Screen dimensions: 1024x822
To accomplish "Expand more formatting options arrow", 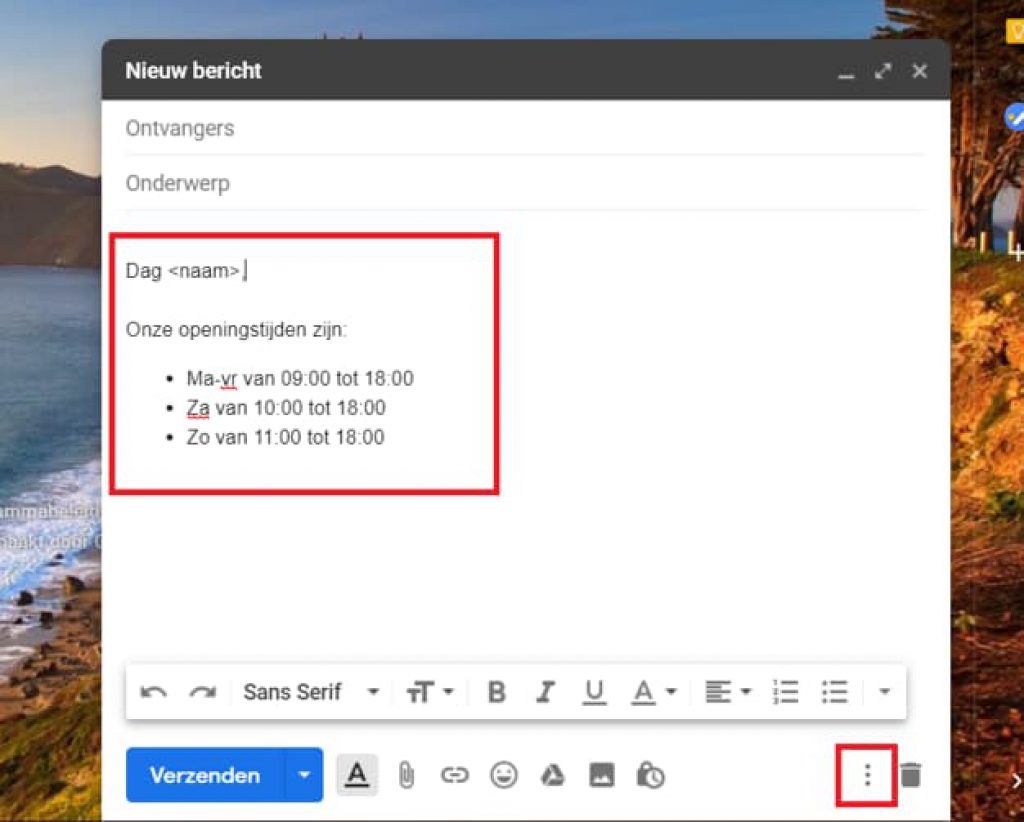I will (x=884, y=691).
